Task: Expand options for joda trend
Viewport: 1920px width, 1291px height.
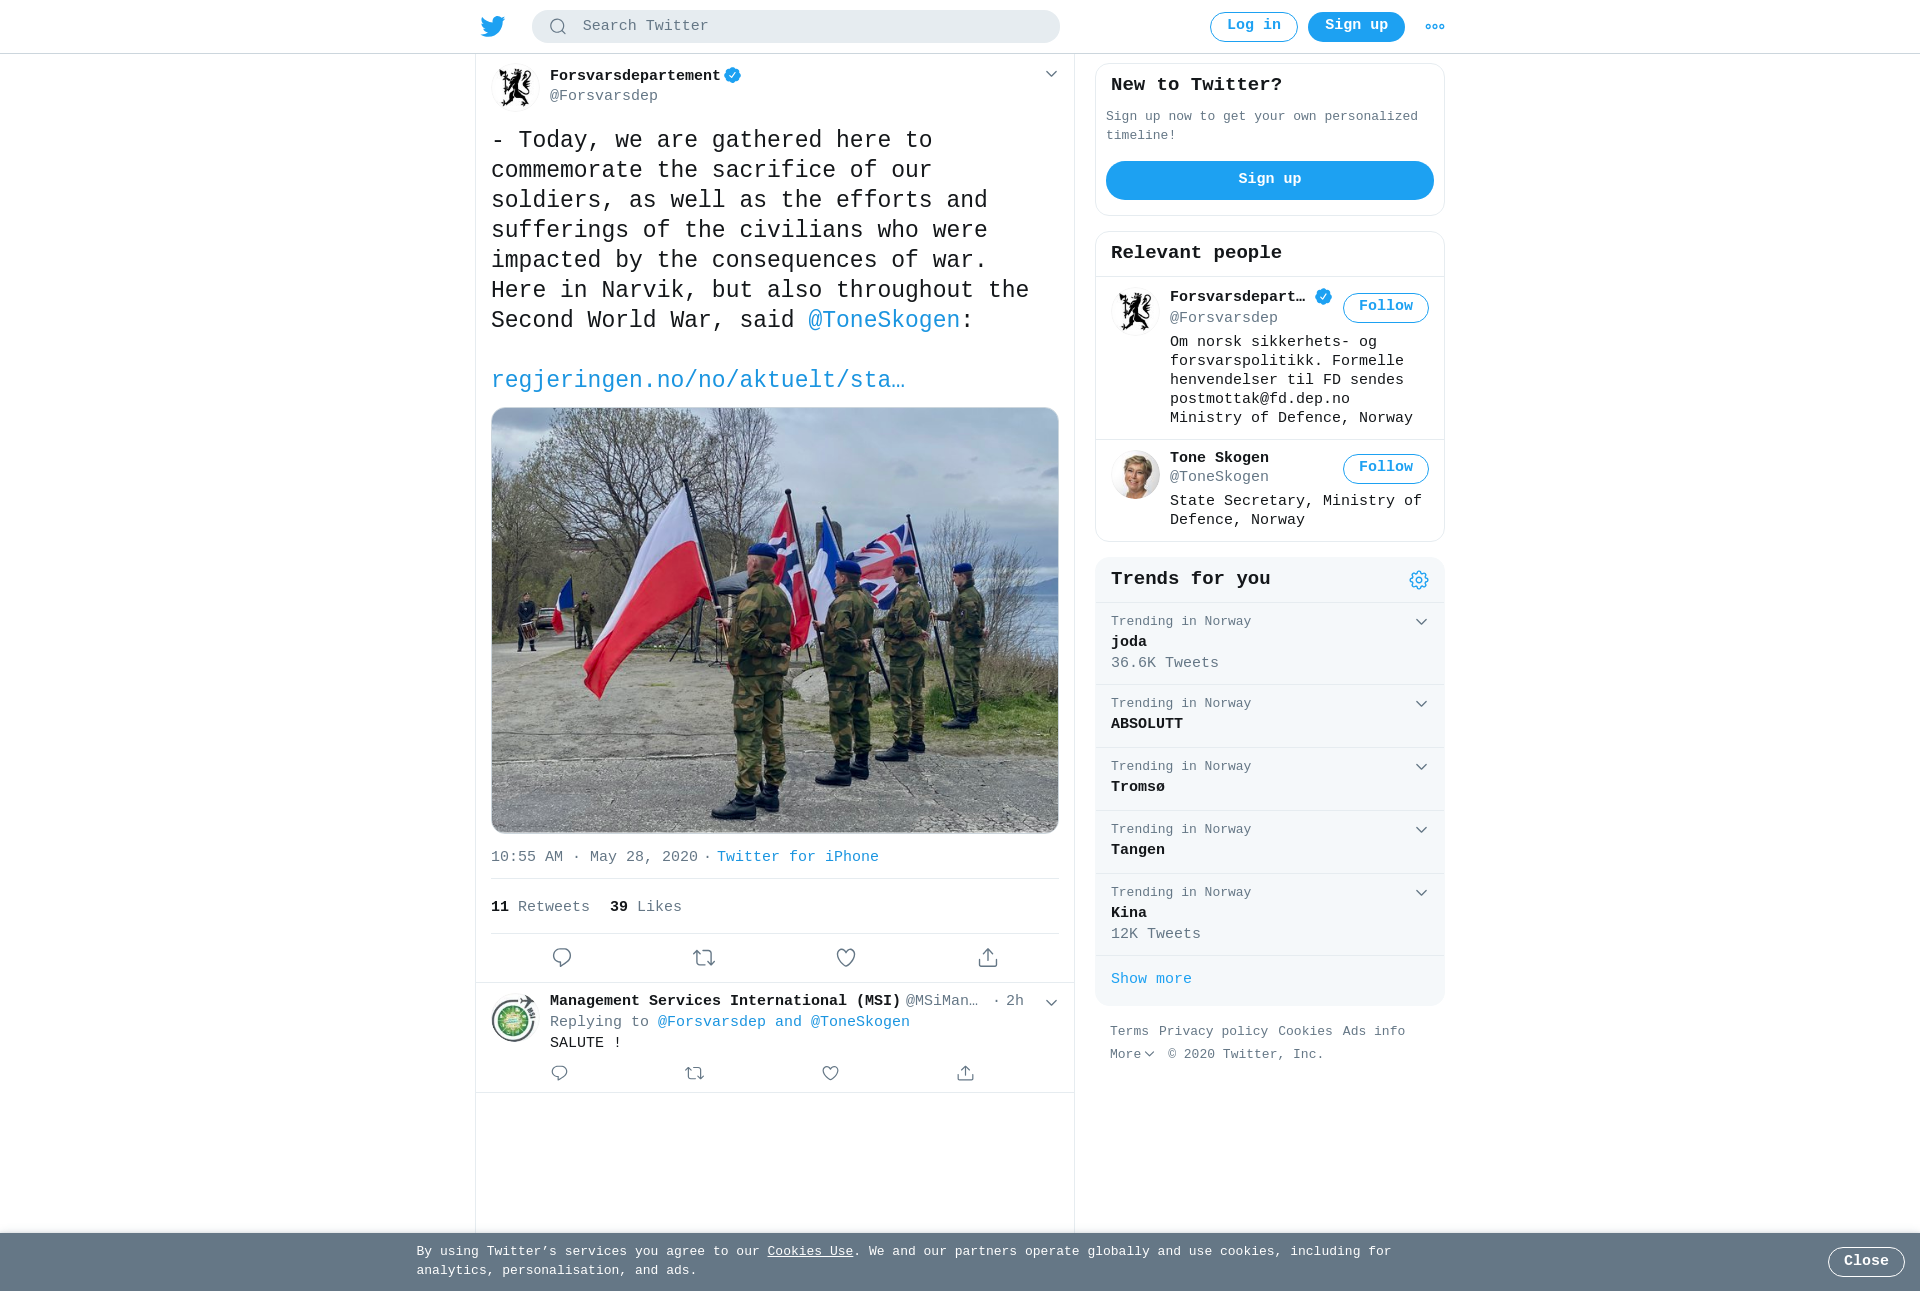Action: pyautogui.click(x=1421, y=622)
